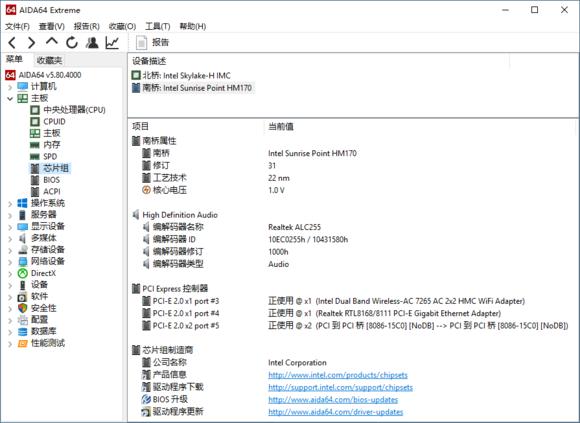Switch to the 菜单 tab
The width and height of the screenshot is (580, 423).
coord(15,59)
